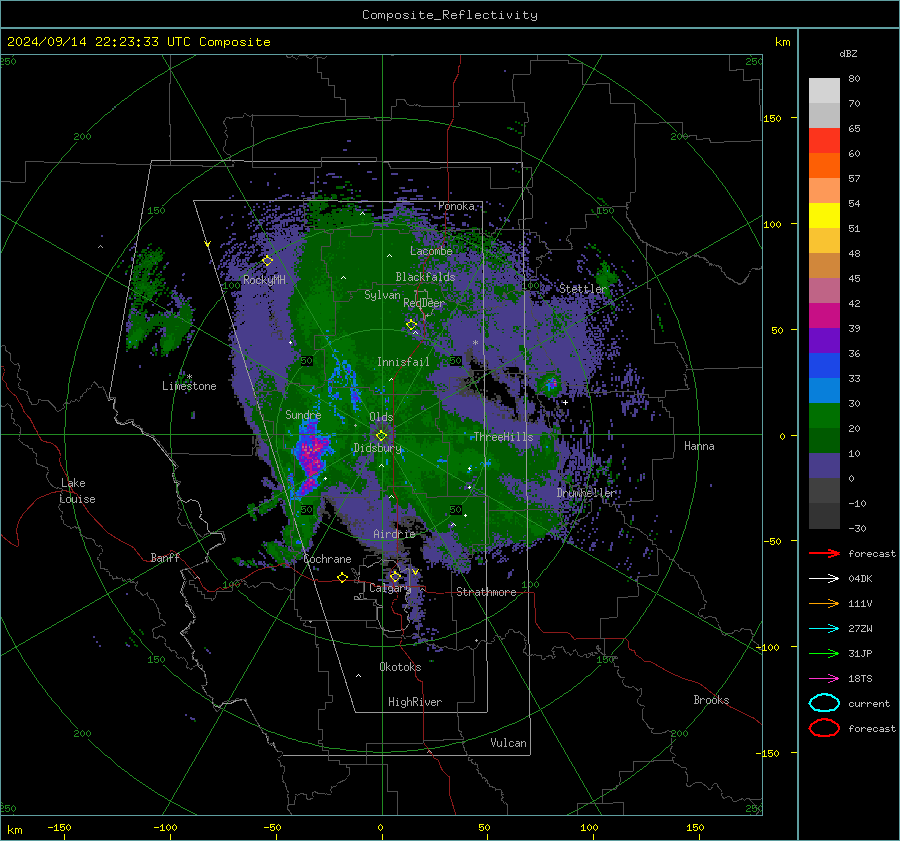
Task: Click the 'Brooks' city label
Action: 711,700
